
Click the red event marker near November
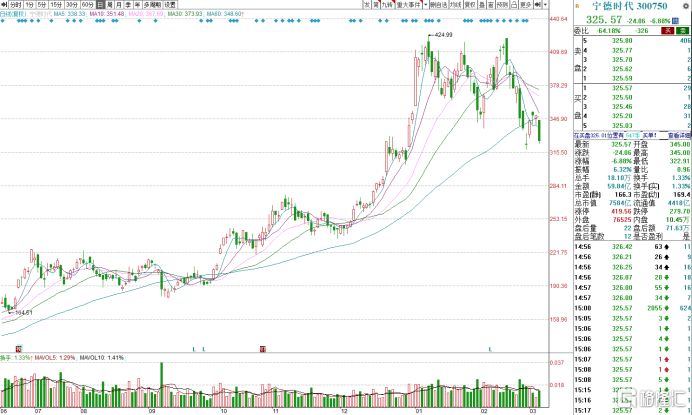pyautogui.click(x=263, y=349)
